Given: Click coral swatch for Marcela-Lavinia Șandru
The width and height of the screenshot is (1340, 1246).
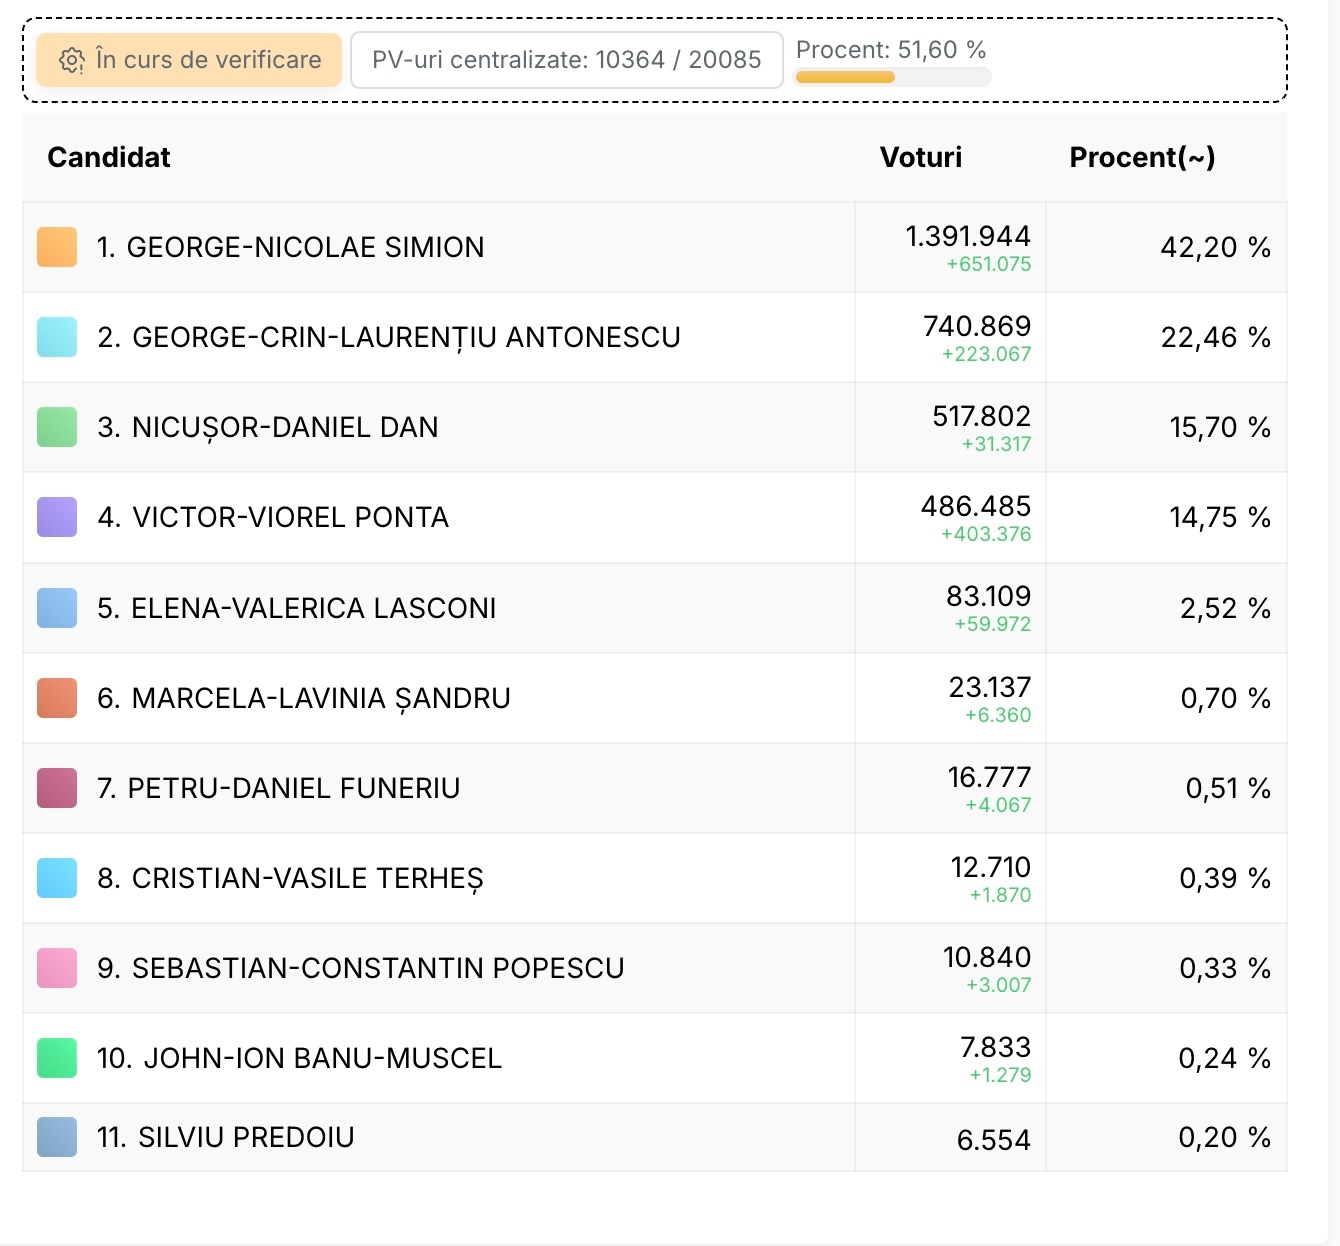Looking at the screenshot, I should click(57, 698).
